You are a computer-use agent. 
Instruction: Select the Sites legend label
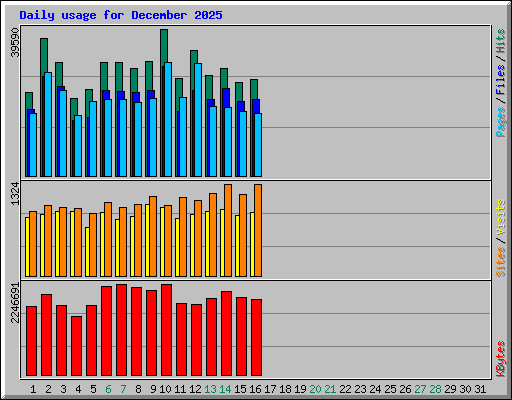coord(501,262)
